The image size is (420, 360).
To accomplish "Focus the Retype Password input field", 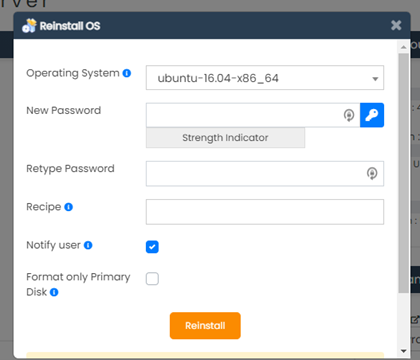I will pyautogui.click(x=265, y=174).
